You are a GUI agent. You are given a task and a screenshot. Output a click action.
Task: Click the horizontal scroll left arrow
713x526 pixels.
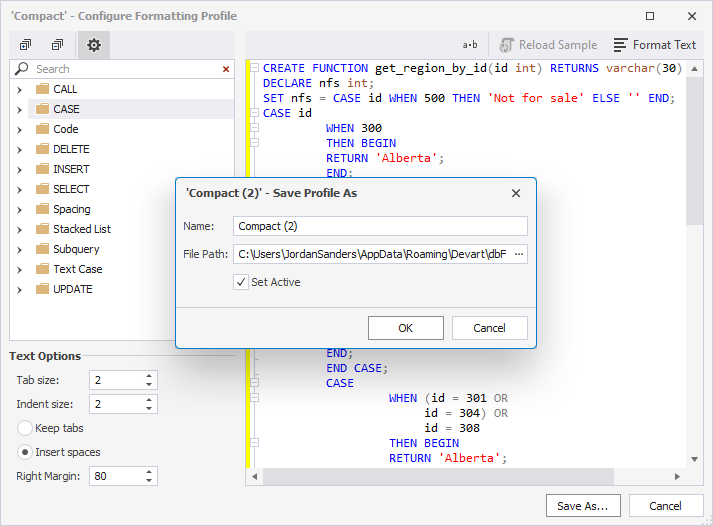255,476
